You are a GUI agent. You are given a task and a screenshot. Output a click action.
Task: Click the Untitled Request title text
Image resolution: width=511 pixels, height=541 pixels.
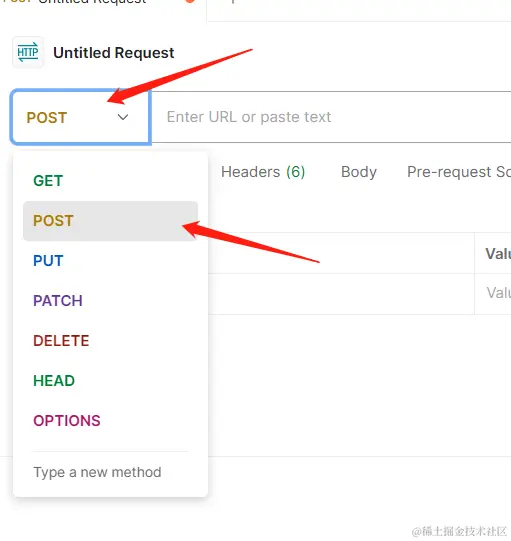(x=114, y=53)
